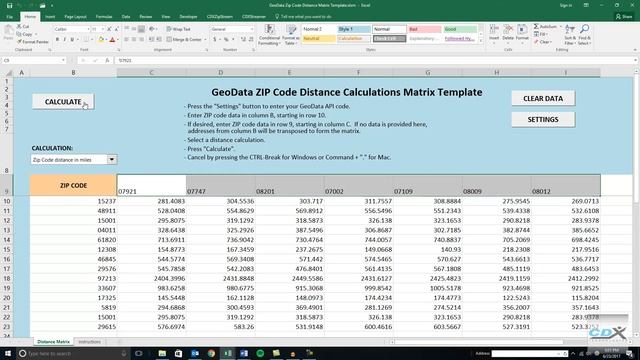
Task: Open the Instructions sheet tab
Action: point(89,342)
